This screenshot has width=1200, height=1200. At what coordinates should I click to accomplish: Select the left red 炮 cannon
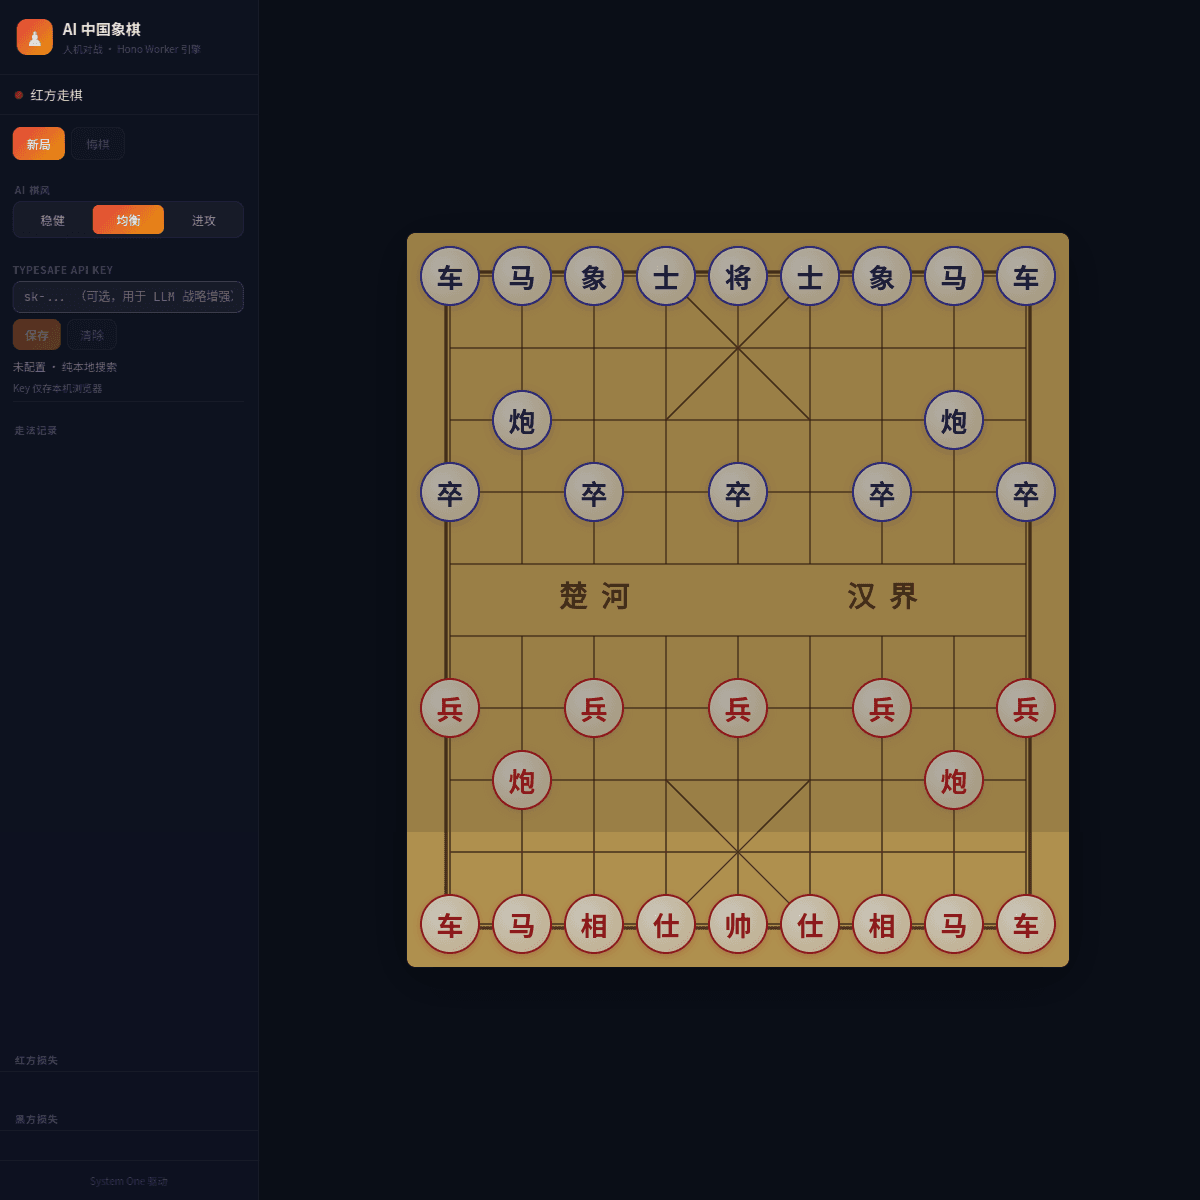pyautogui.click(x=522, y=780)
